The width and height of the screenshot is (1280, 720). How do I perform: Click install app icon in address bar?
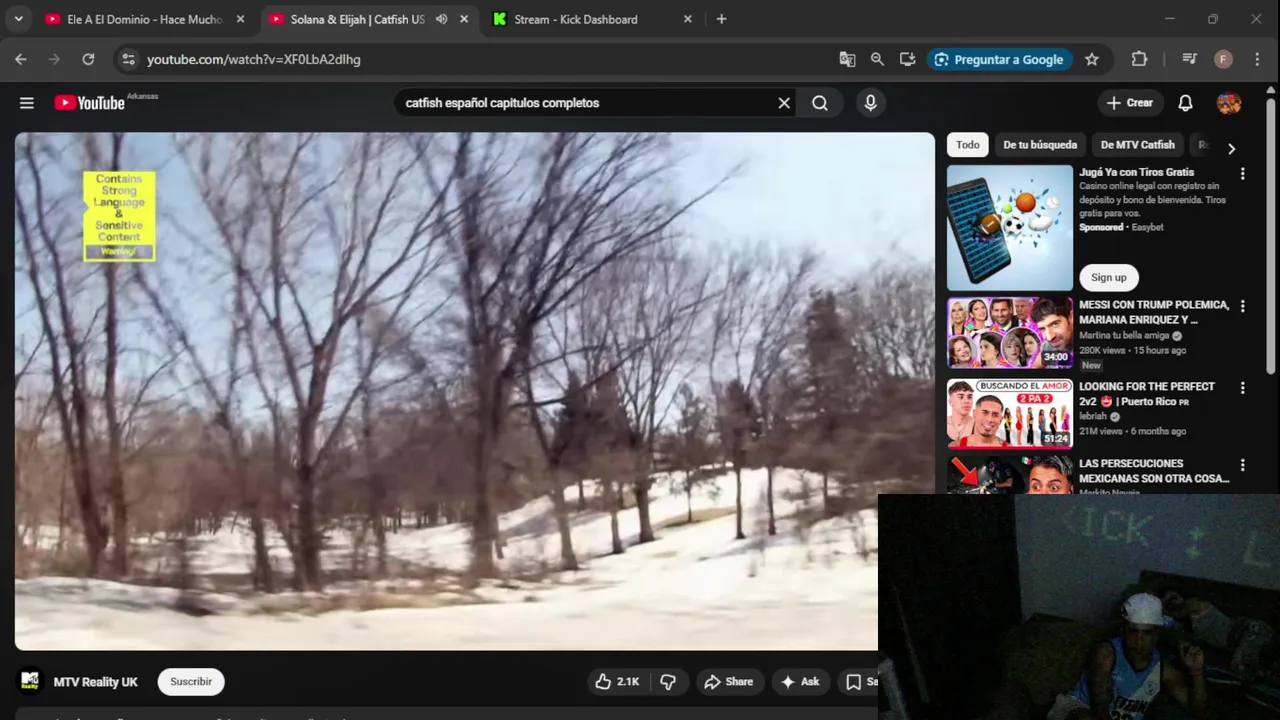(907, 59)
